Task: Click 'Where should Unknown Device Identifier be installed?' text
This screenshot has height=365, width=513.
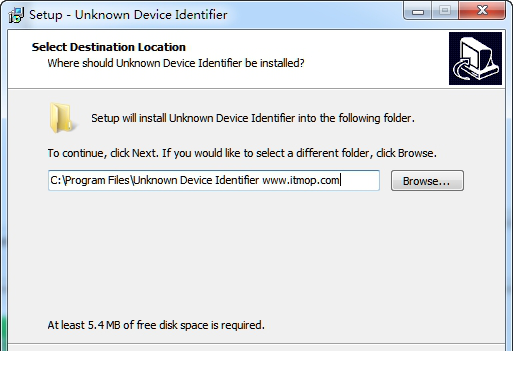Action: coord(176,63)
